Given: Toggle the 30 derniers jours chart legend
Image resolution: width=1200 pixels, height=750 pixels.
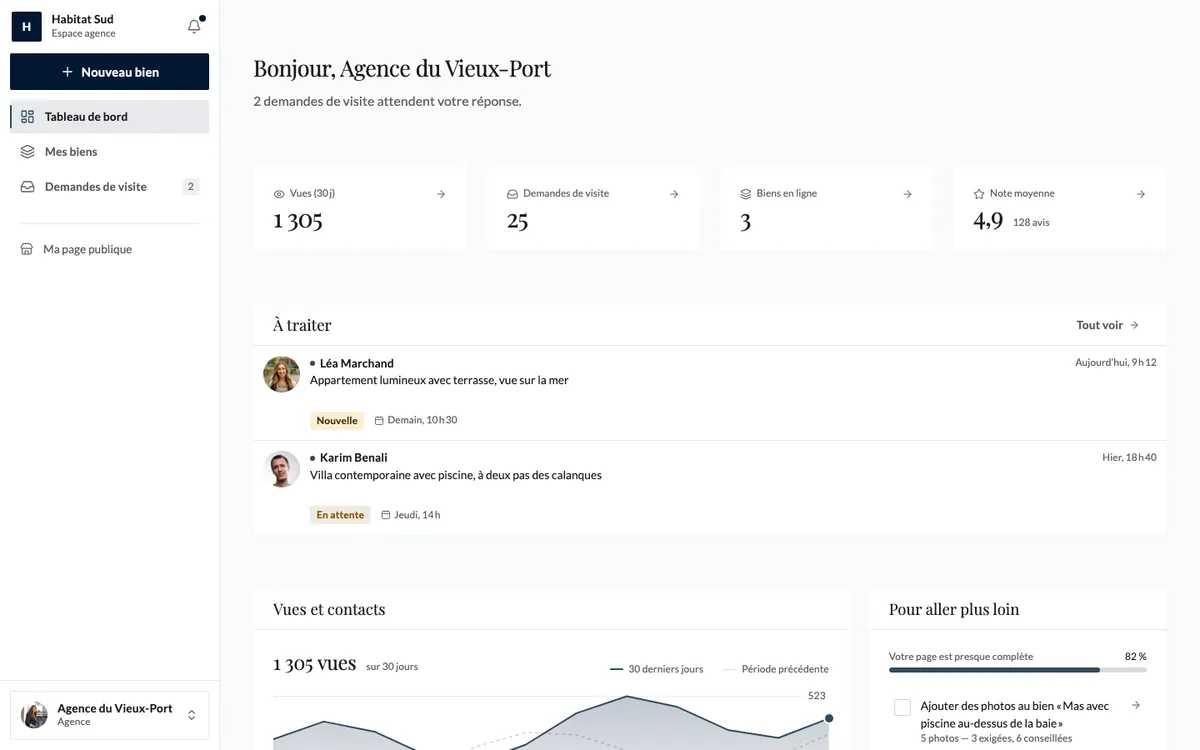Looking at the screenshot, I should click(x=656, y=669).
